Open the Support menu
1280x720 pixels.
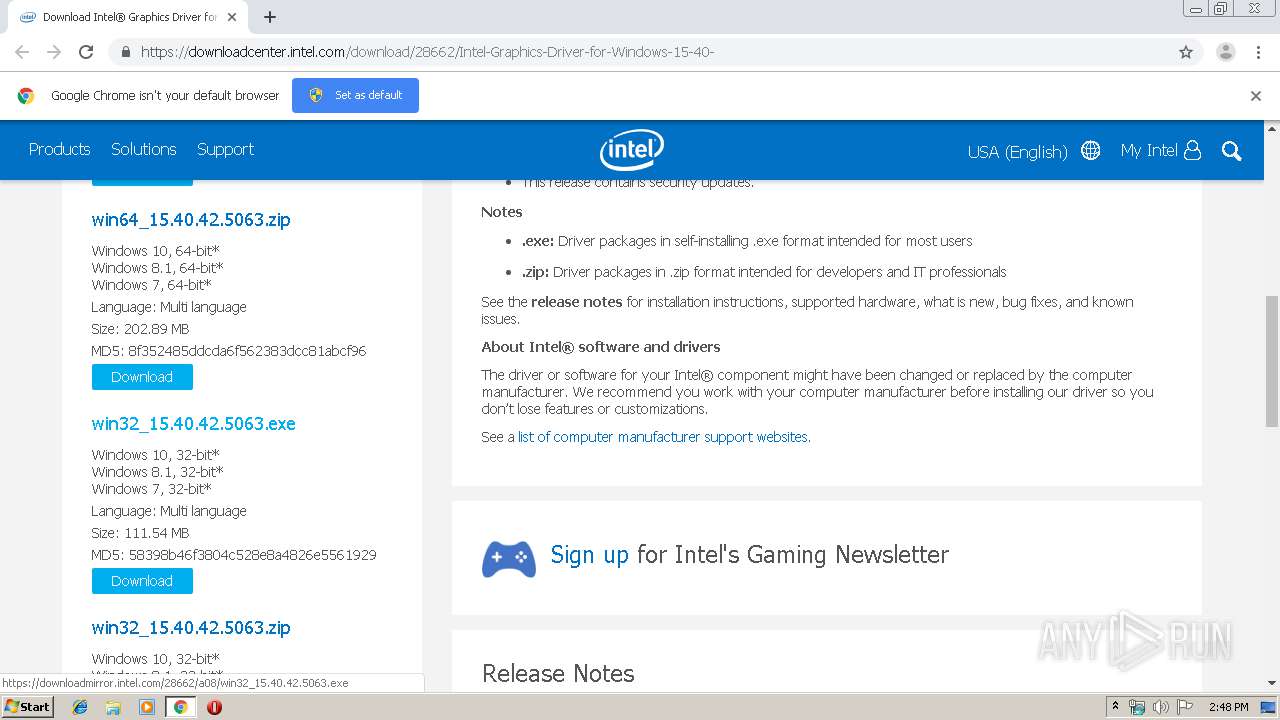click(x=225, y=149)
